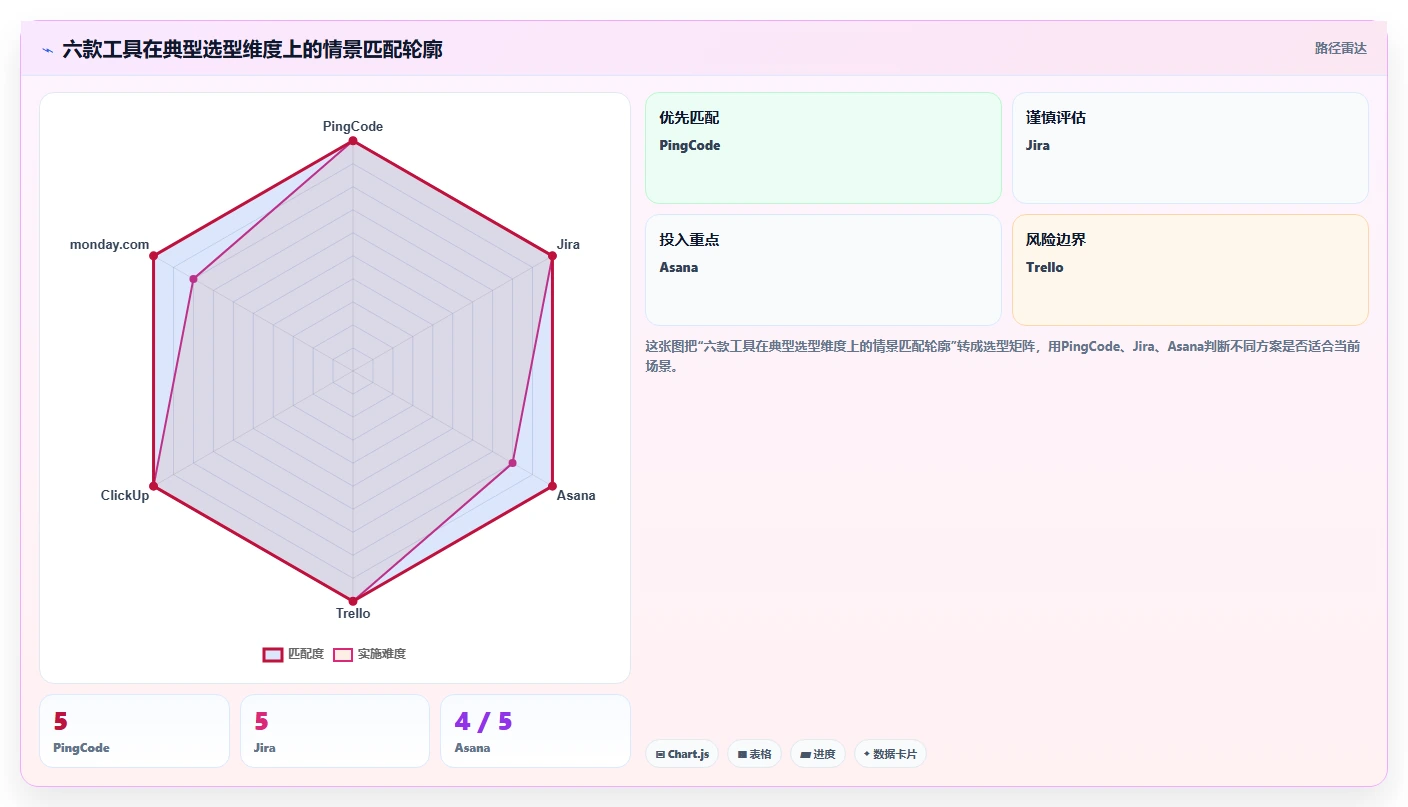Click the PingCode data point at radar top

pos(352,141)
